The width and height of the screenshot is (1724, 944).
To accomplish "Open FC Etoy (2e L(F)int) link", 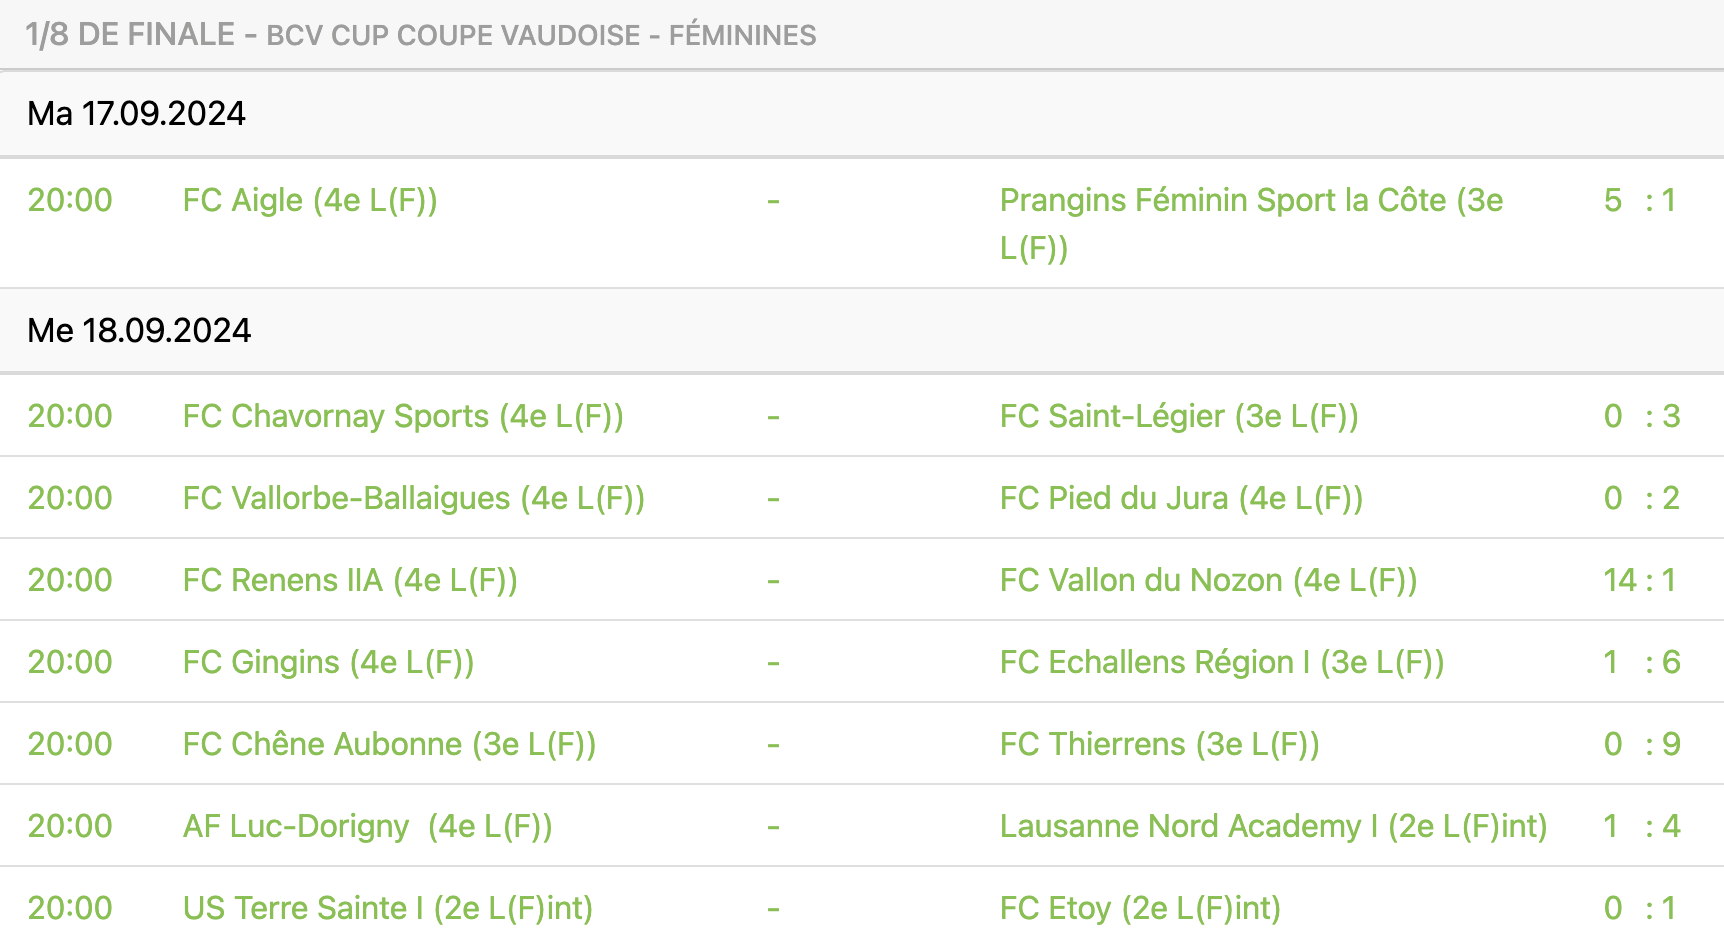I will click(1140, 908).
